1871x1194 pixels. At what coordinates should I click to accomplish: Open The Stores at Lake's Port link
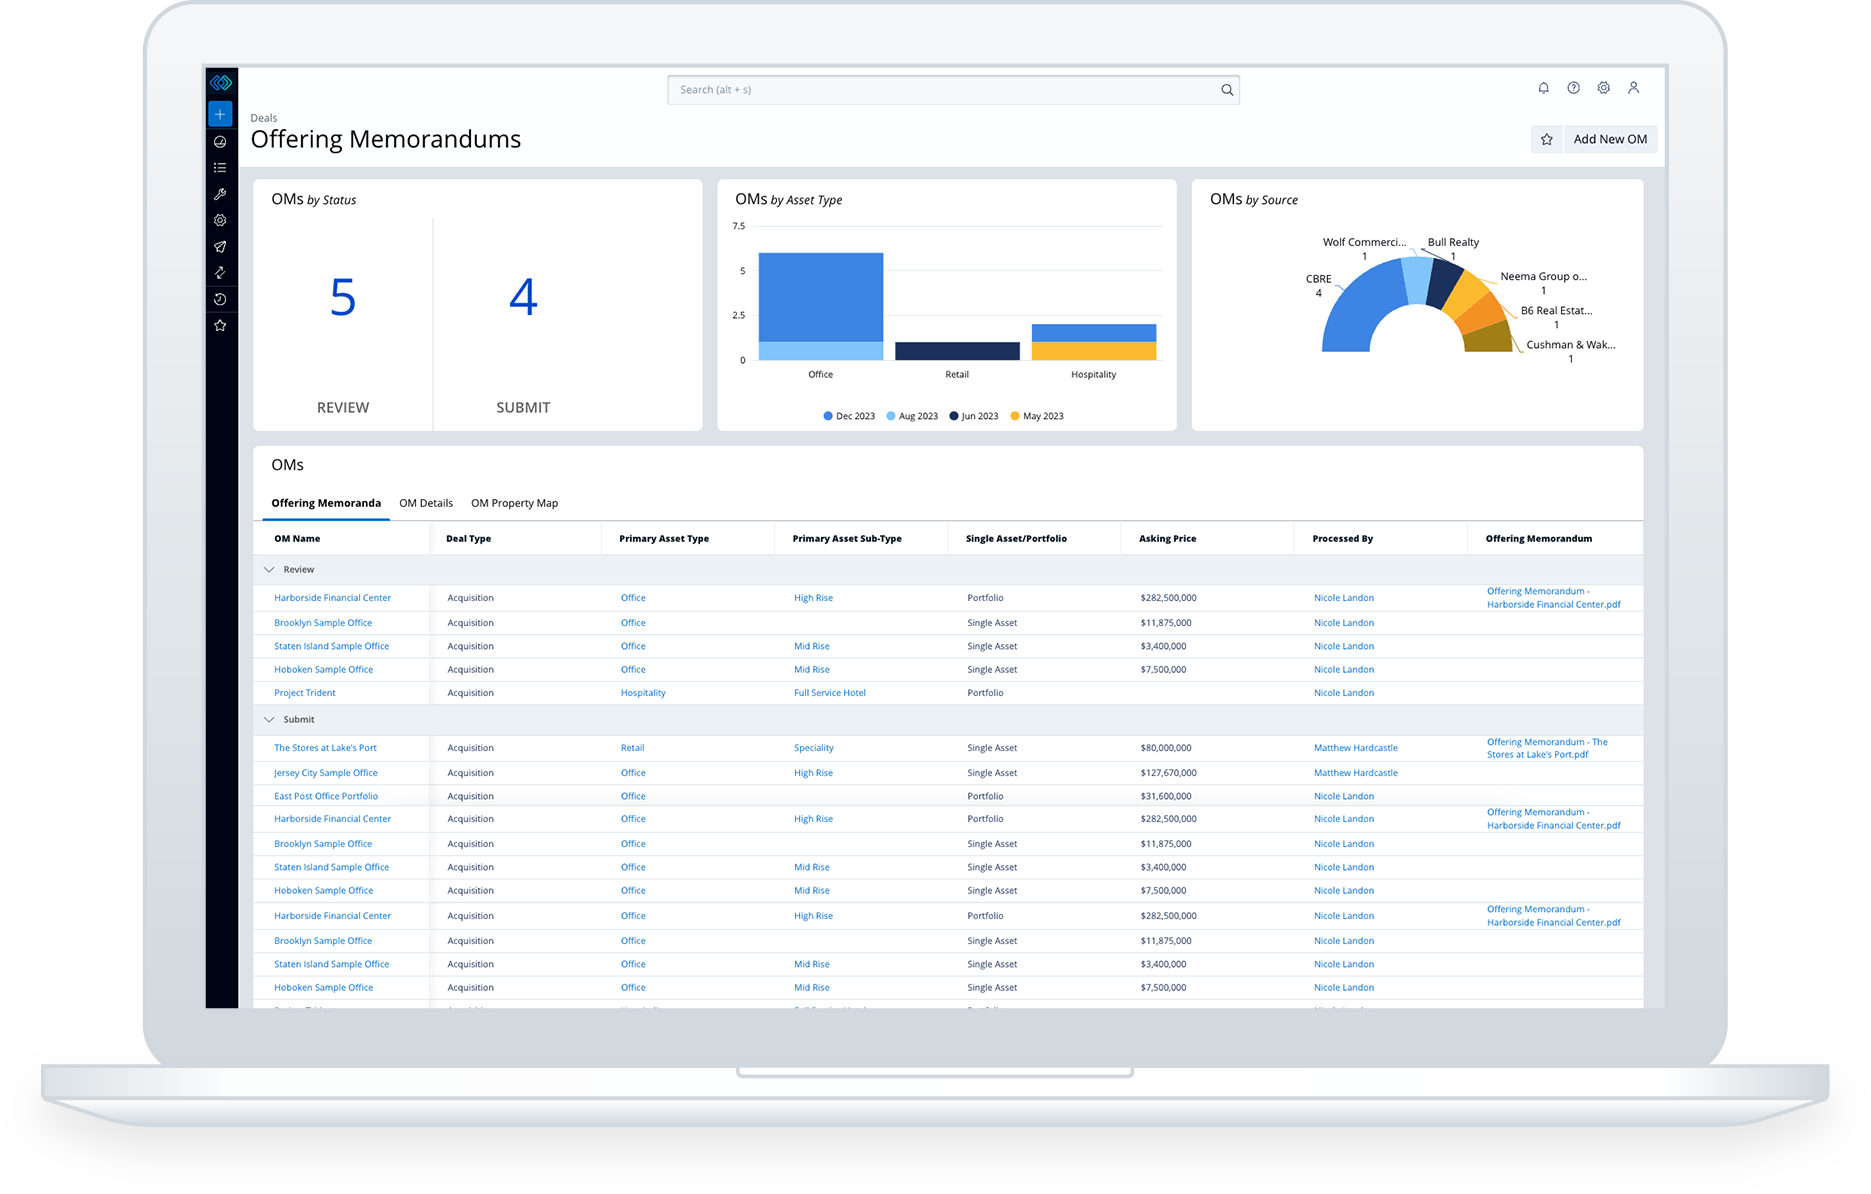(x=325, y=748)
